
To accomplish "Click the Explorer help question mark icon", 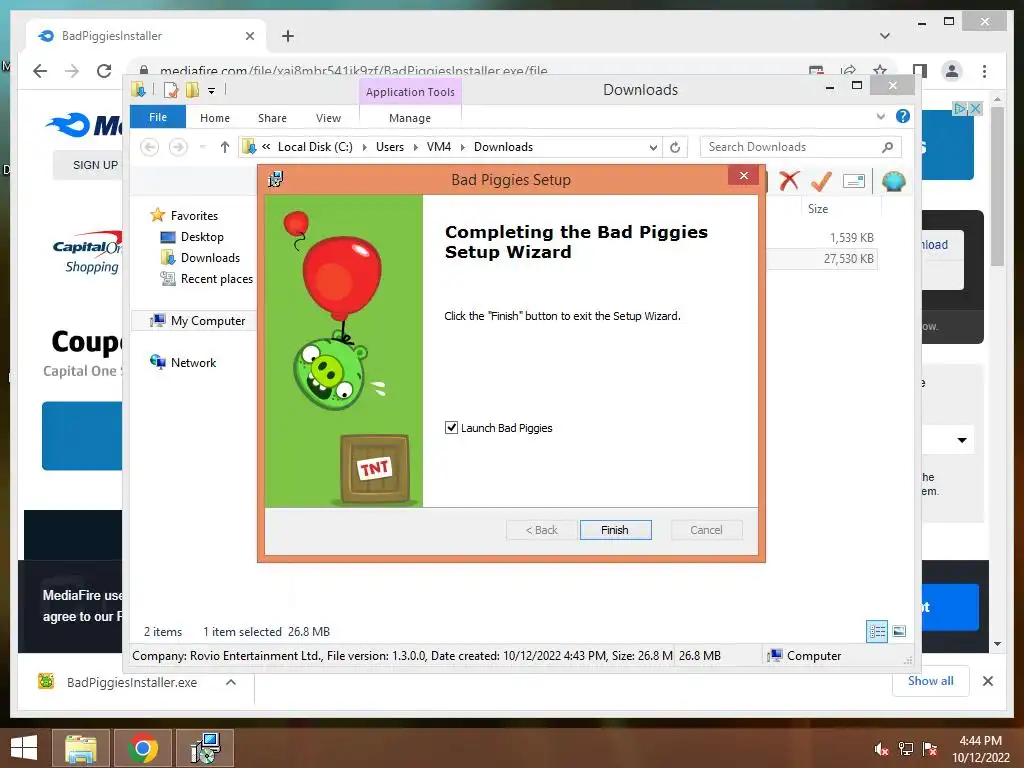I will [903, 116].
